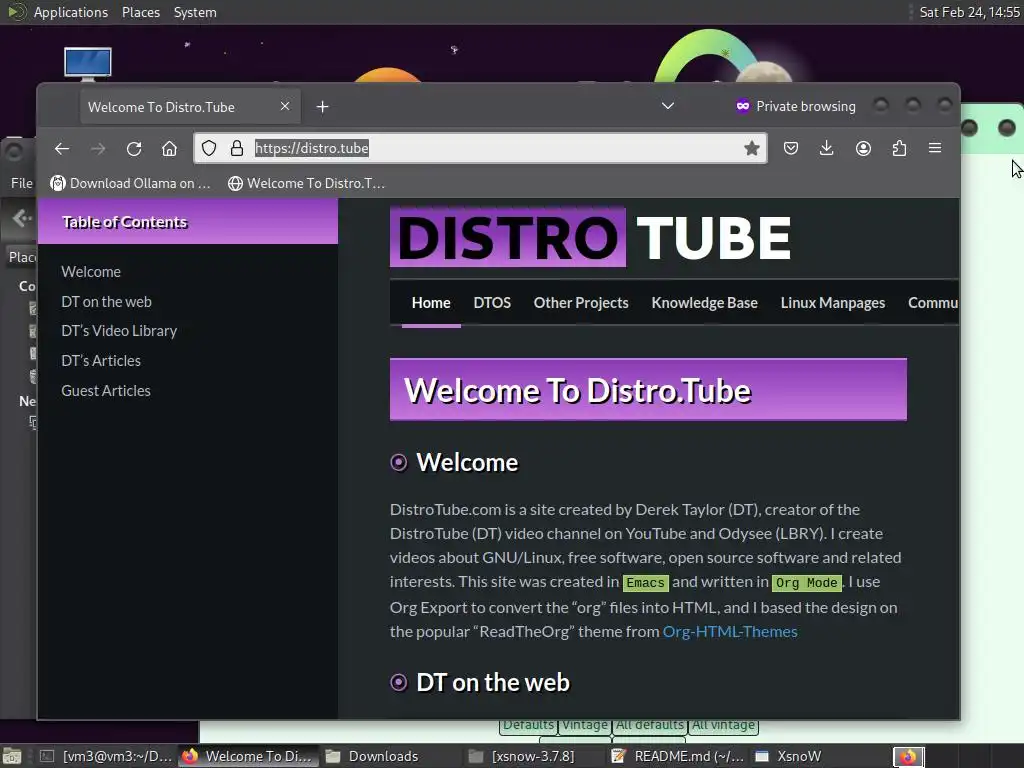Click the bullet icon beside Welcome heading

398,462
